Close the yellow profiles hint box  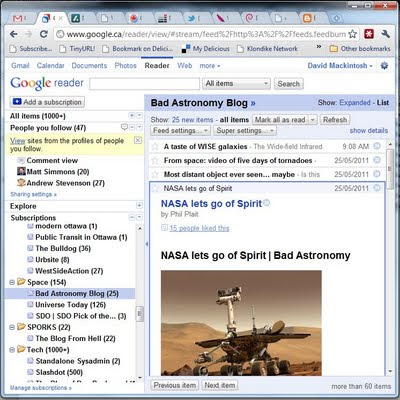tap(138, 140)
